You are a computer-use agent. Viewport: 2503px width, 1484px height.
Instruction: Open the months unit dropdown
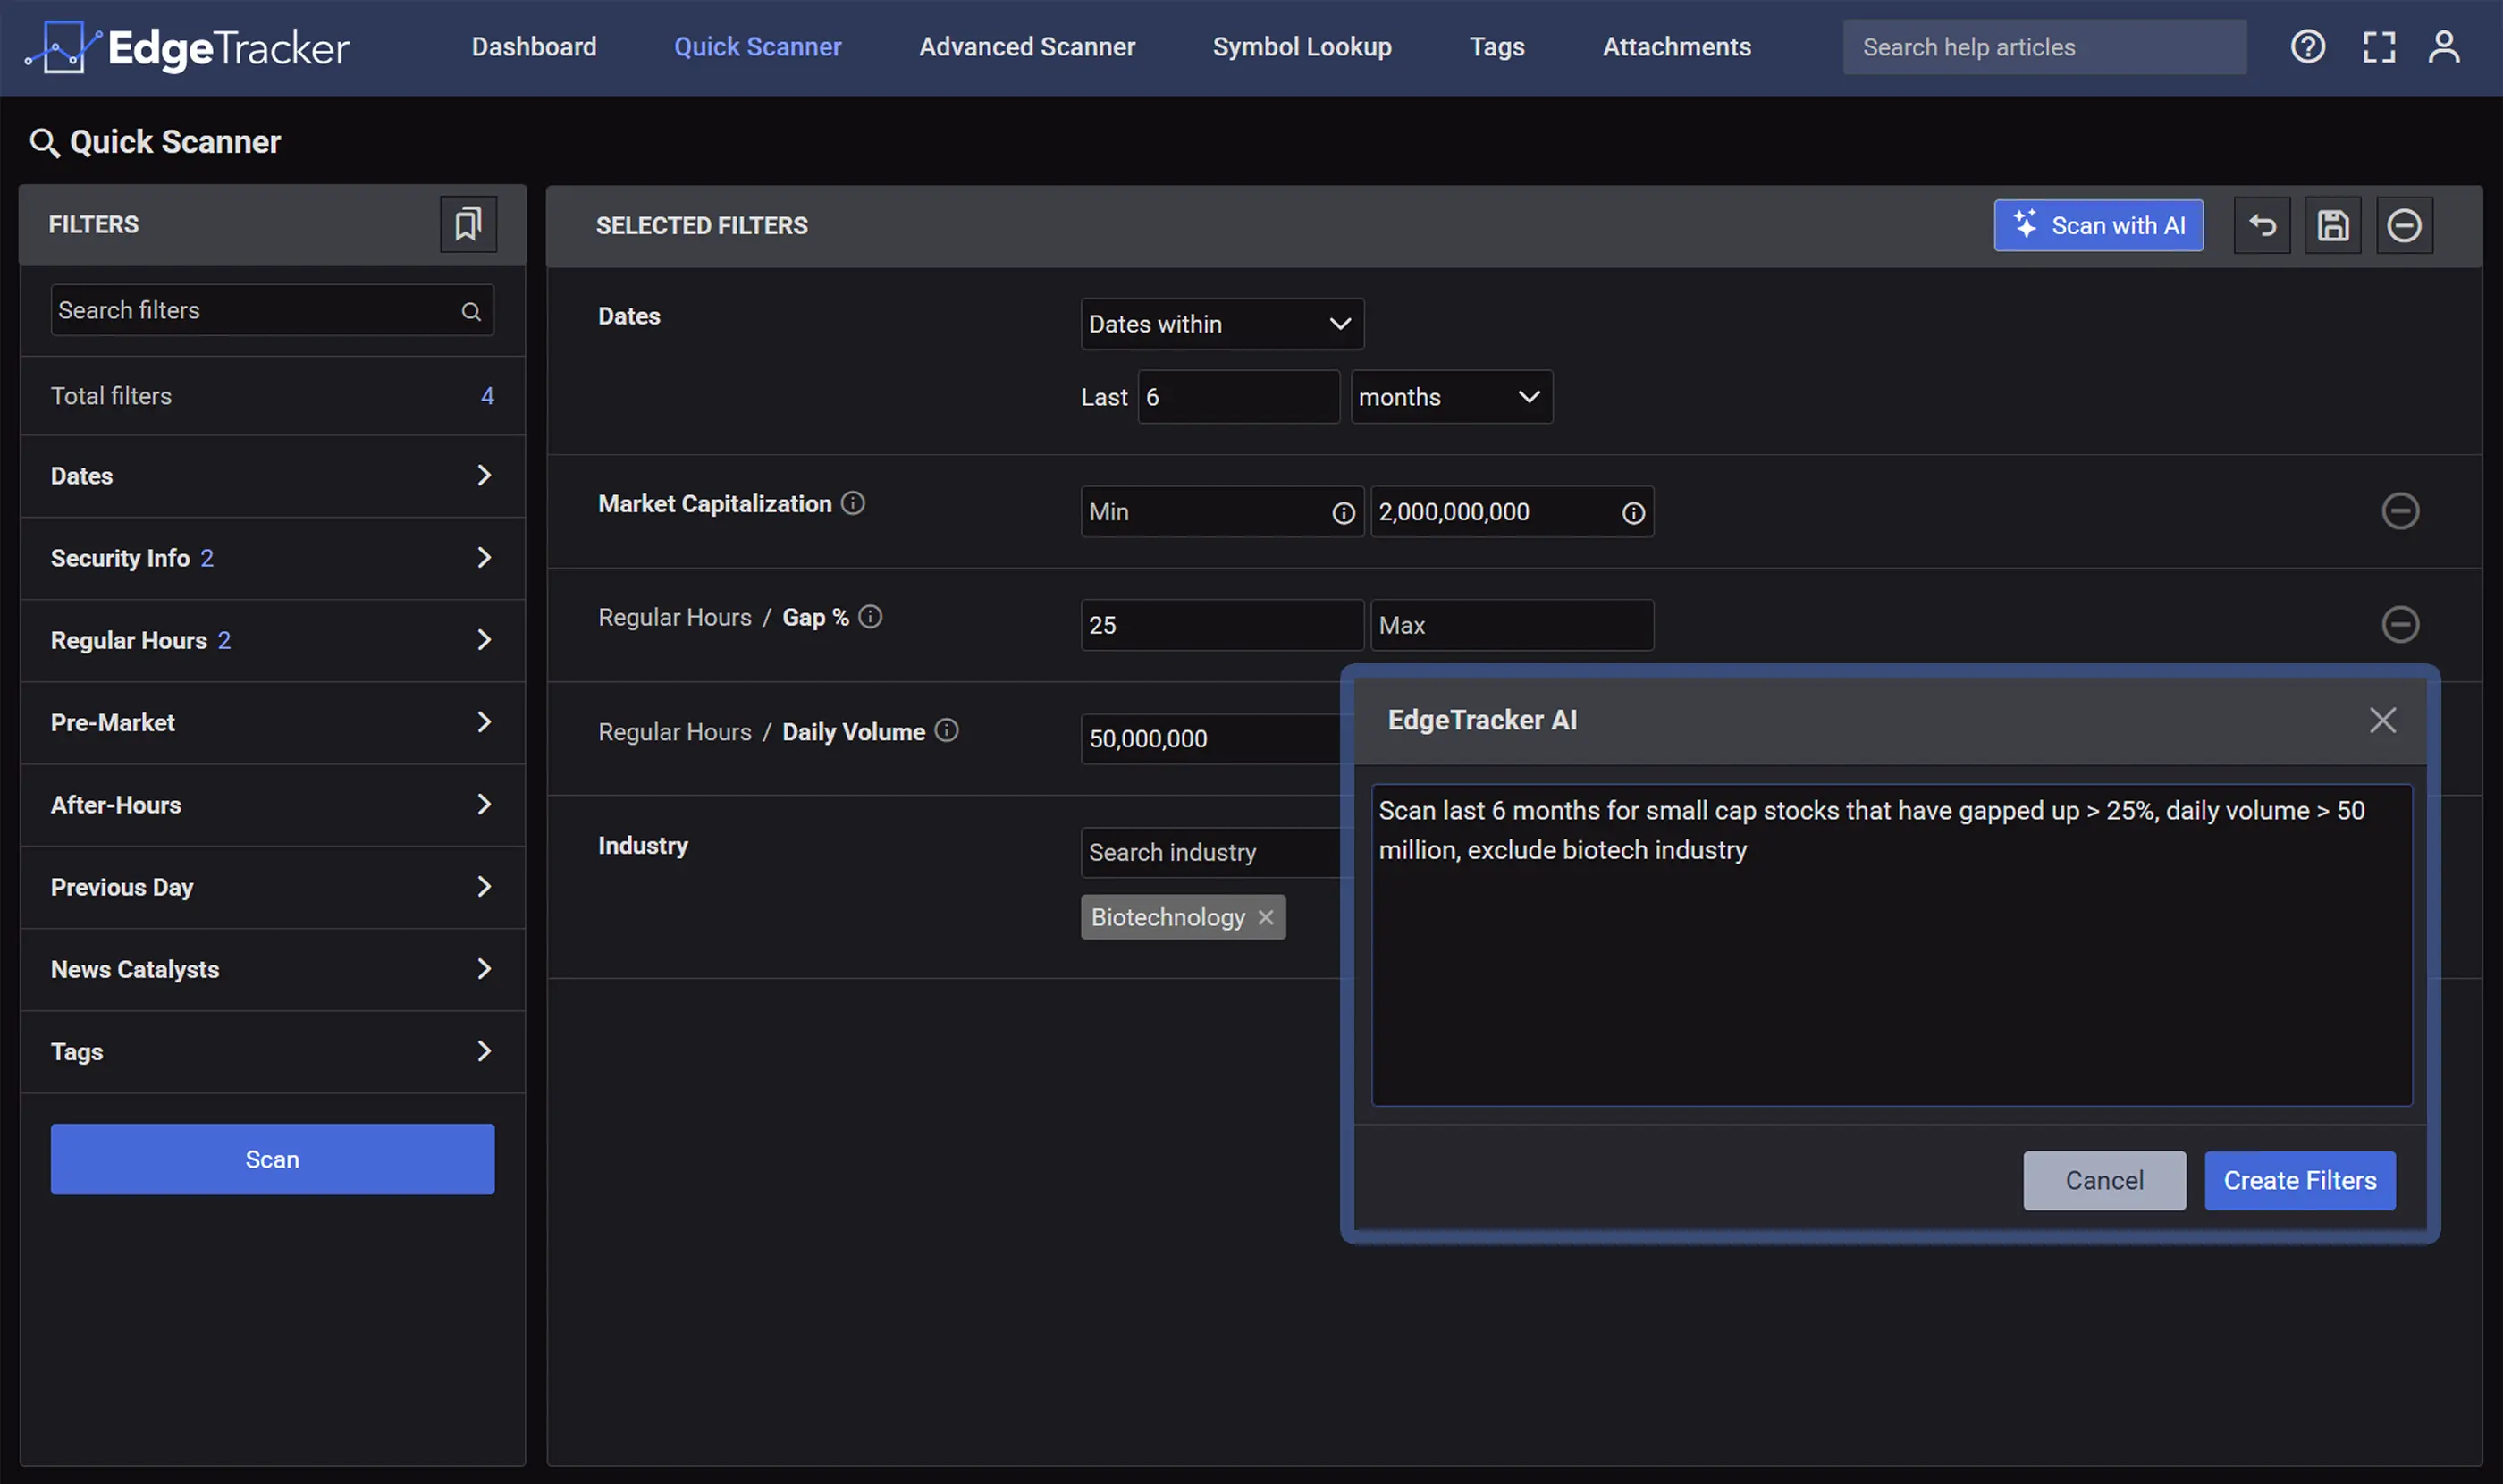(1450, 397)
